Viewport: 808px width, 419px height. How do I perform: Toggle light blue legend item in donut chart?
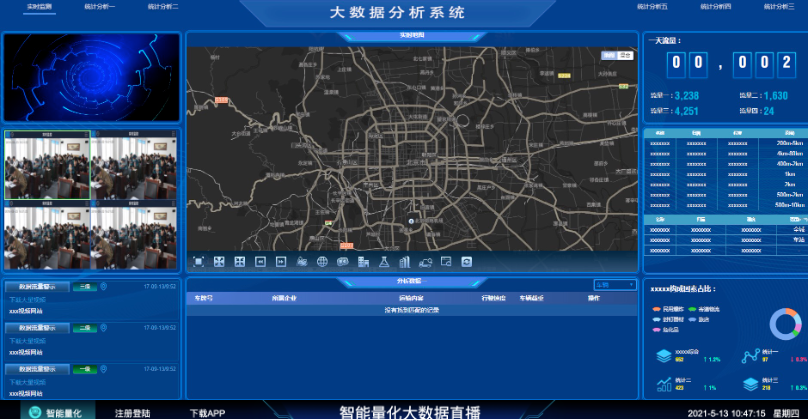[x=668, y=320]
